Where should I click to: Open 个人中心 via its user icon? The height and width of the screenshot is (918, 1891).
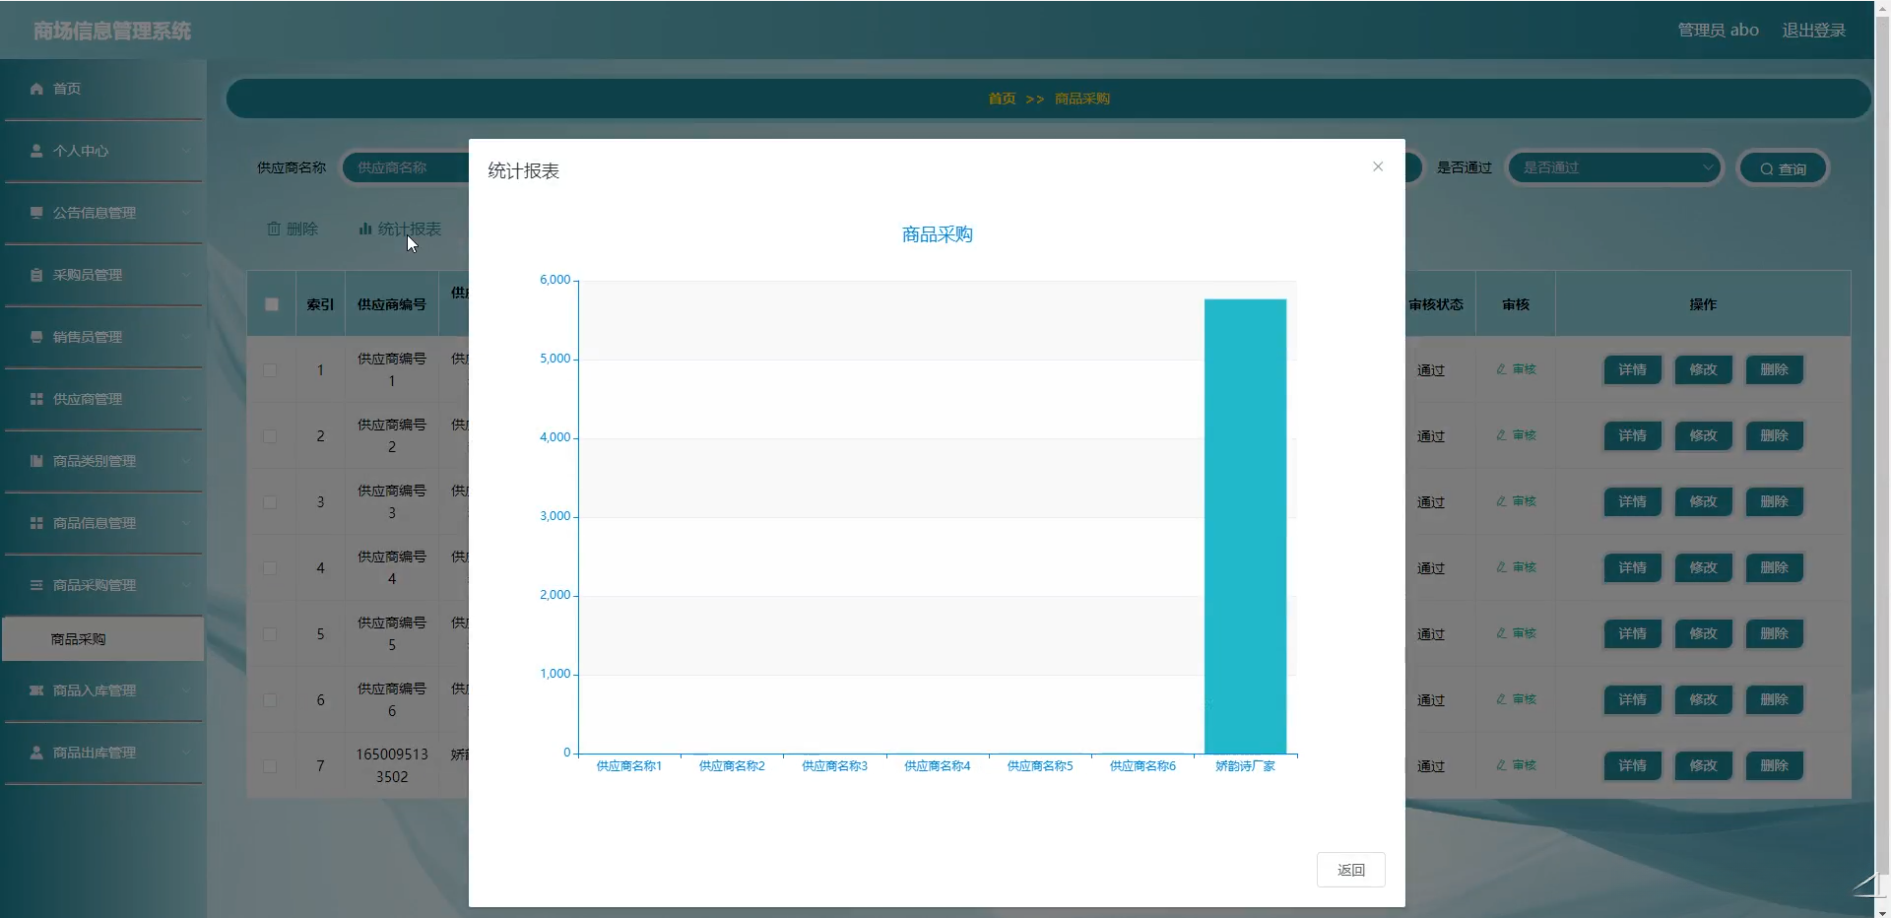(37, 151)
